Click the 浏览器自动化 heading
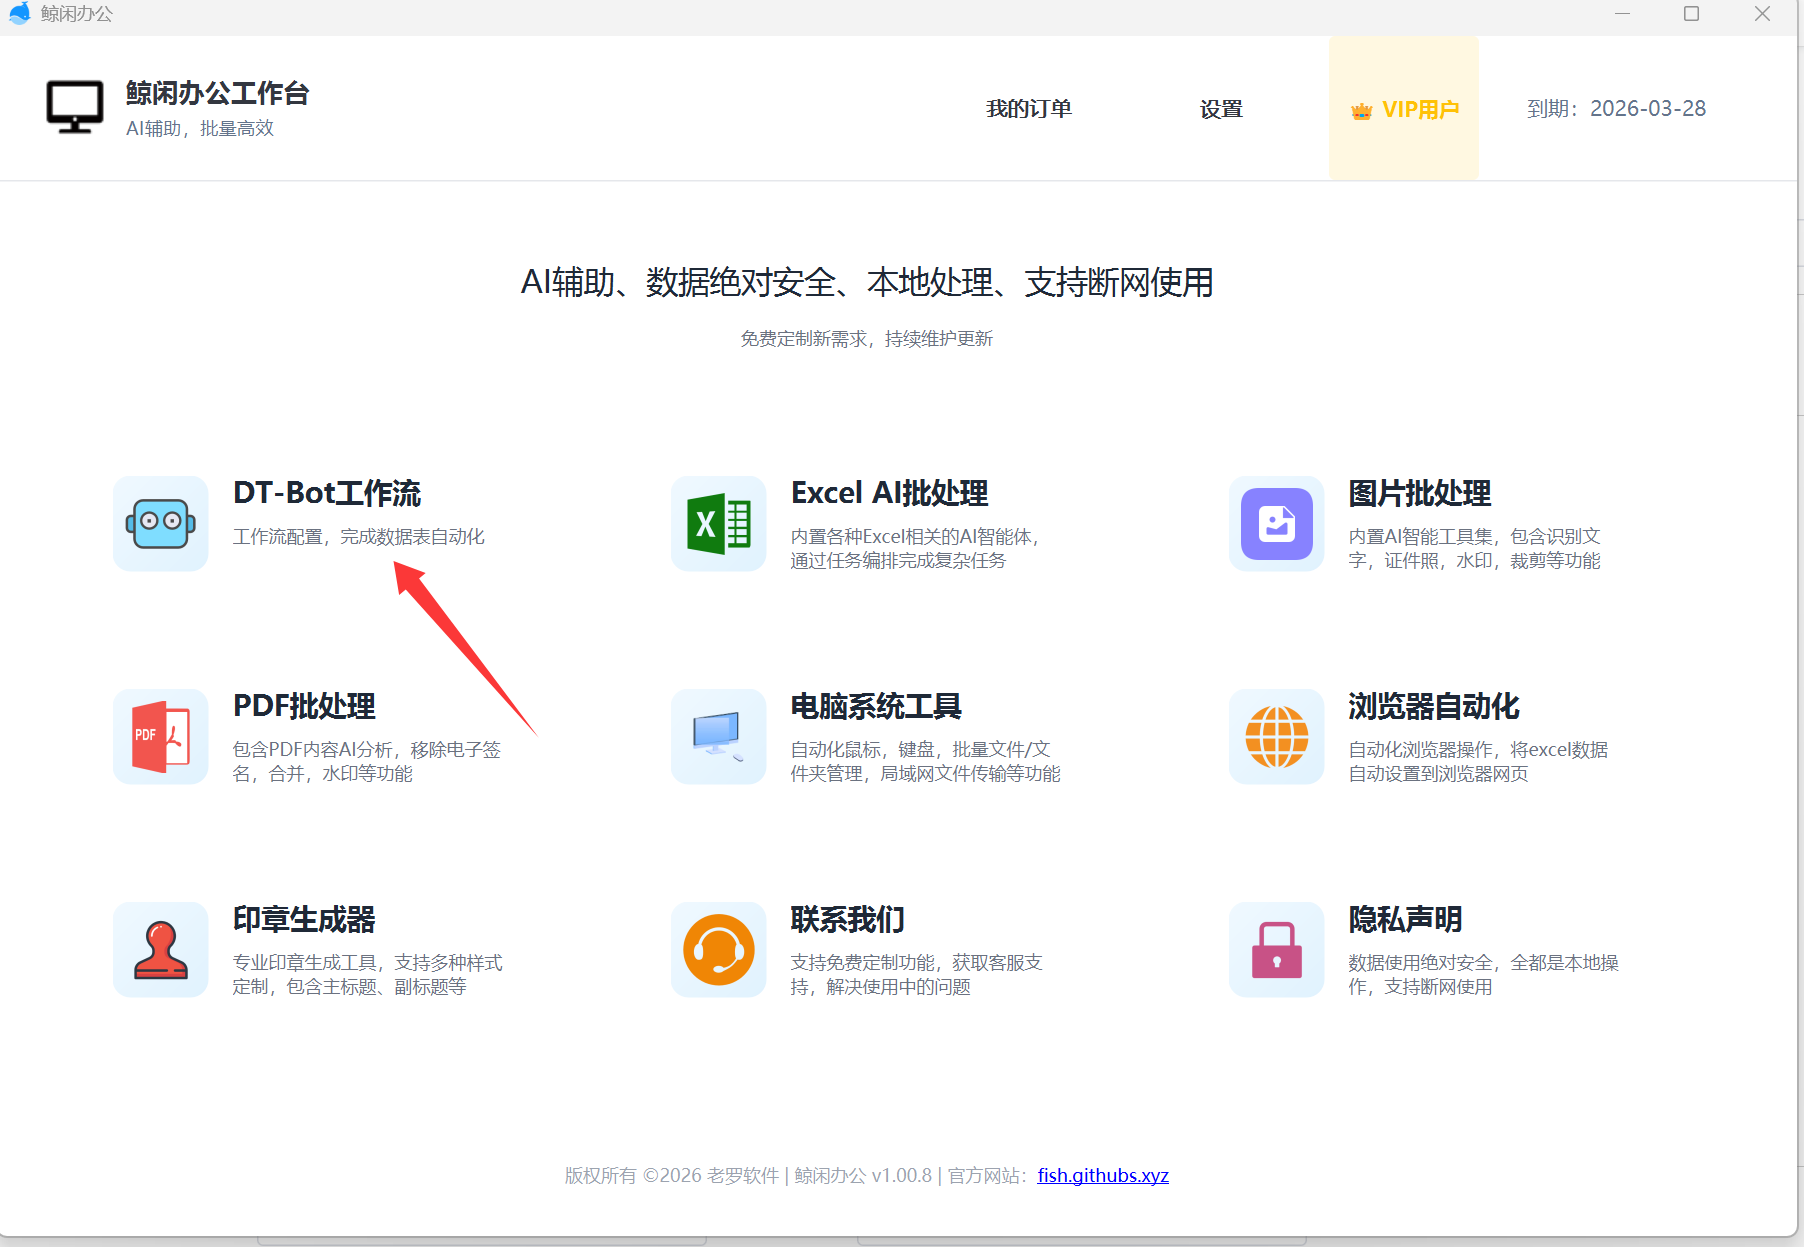 [x=1433, y=706]
